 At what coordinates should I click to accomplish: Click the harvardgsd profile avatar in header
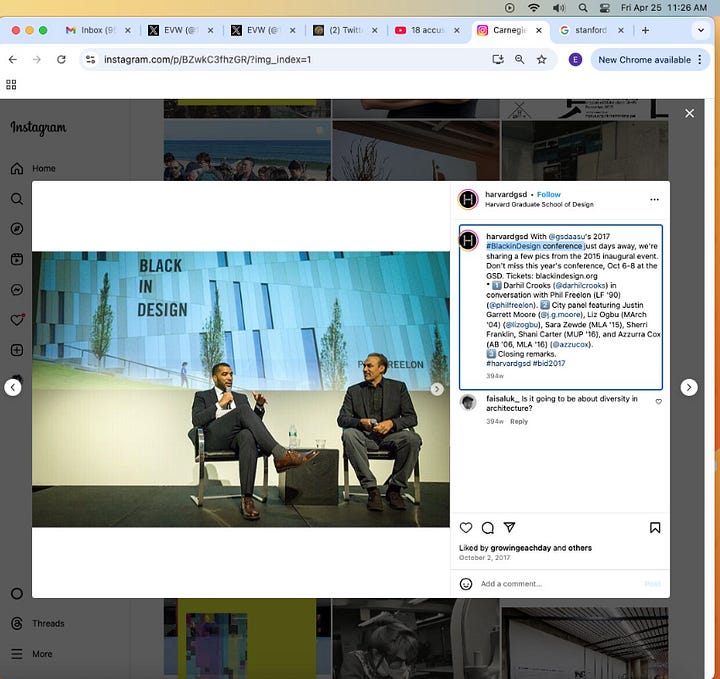click(x=468, y=199)
